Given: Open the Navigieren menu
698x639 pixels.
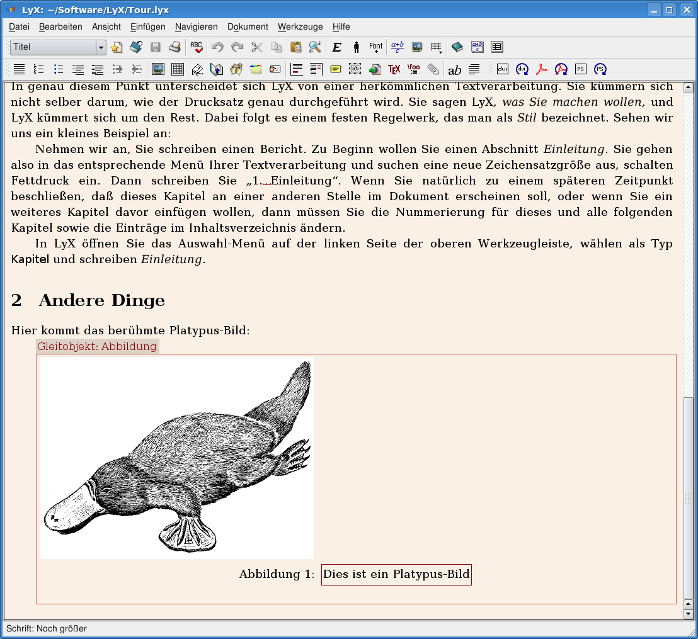Looking at the screenshot, I should [196, 27].
